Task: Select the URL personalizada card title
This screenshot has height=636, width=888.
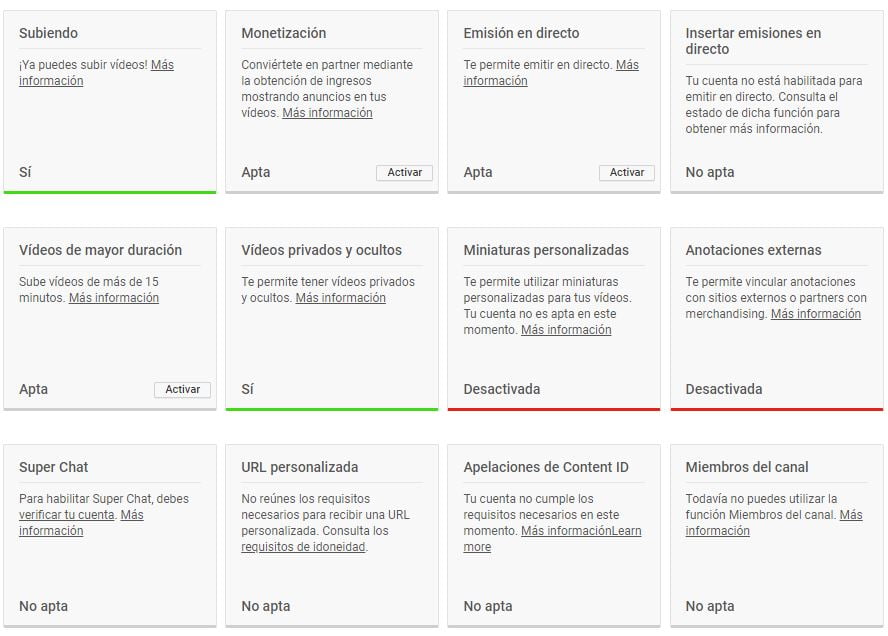Action: point(299,467)
